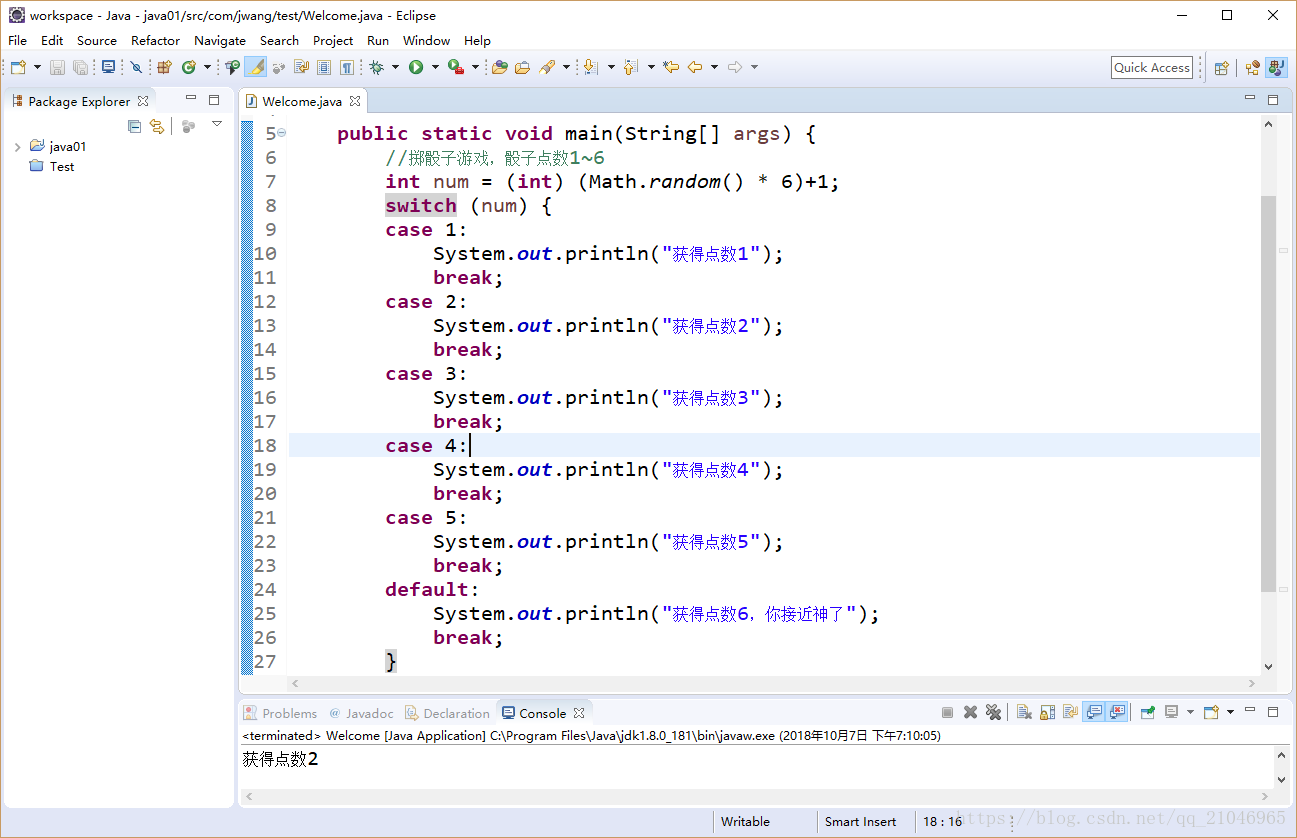
Task: Collapse the main method fold marker on line 5
Action: pyautogui.click(x=281, y=133)
